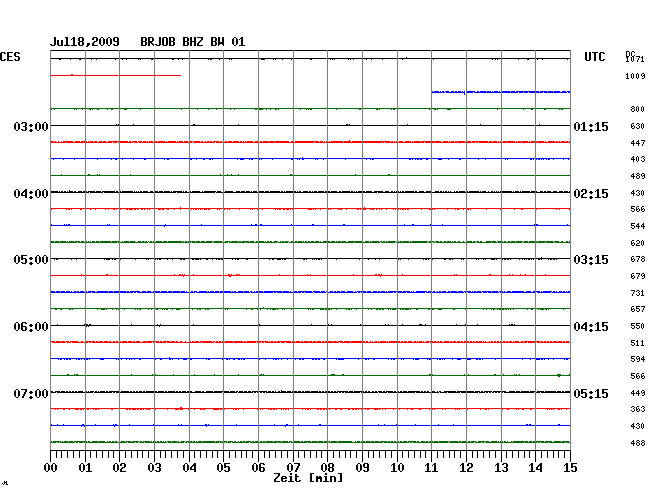Viewport: 650px width, 494px height.
Task: Click the 05:00 local time label
Action: tap(31, 260)
